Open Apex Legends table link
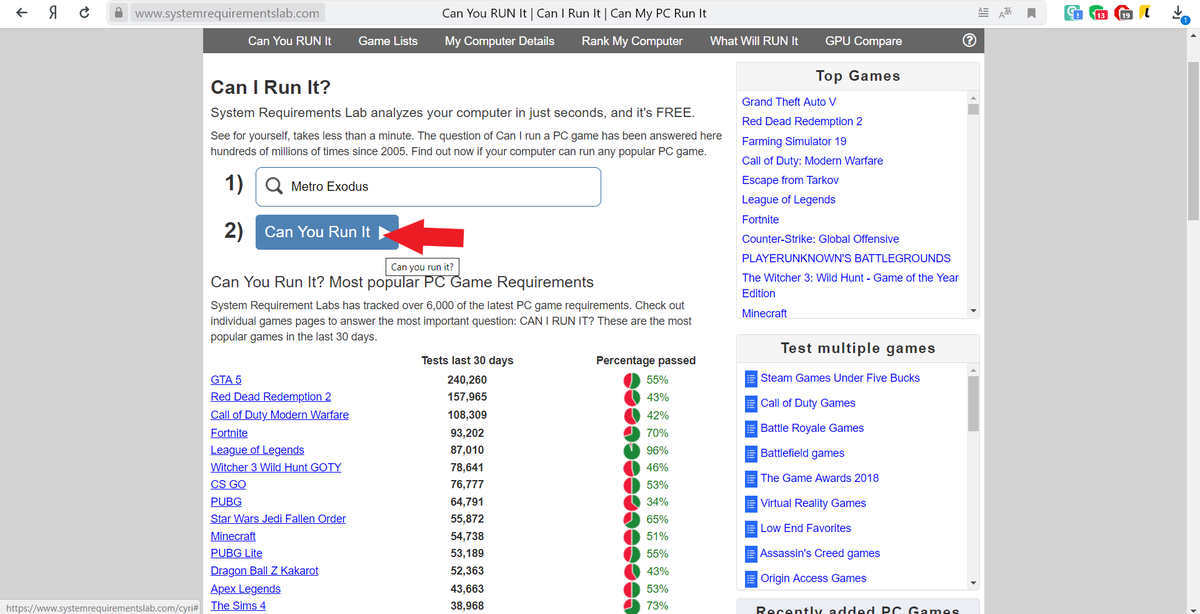This screenshot has width=1200, height=614. coord(246,589)
